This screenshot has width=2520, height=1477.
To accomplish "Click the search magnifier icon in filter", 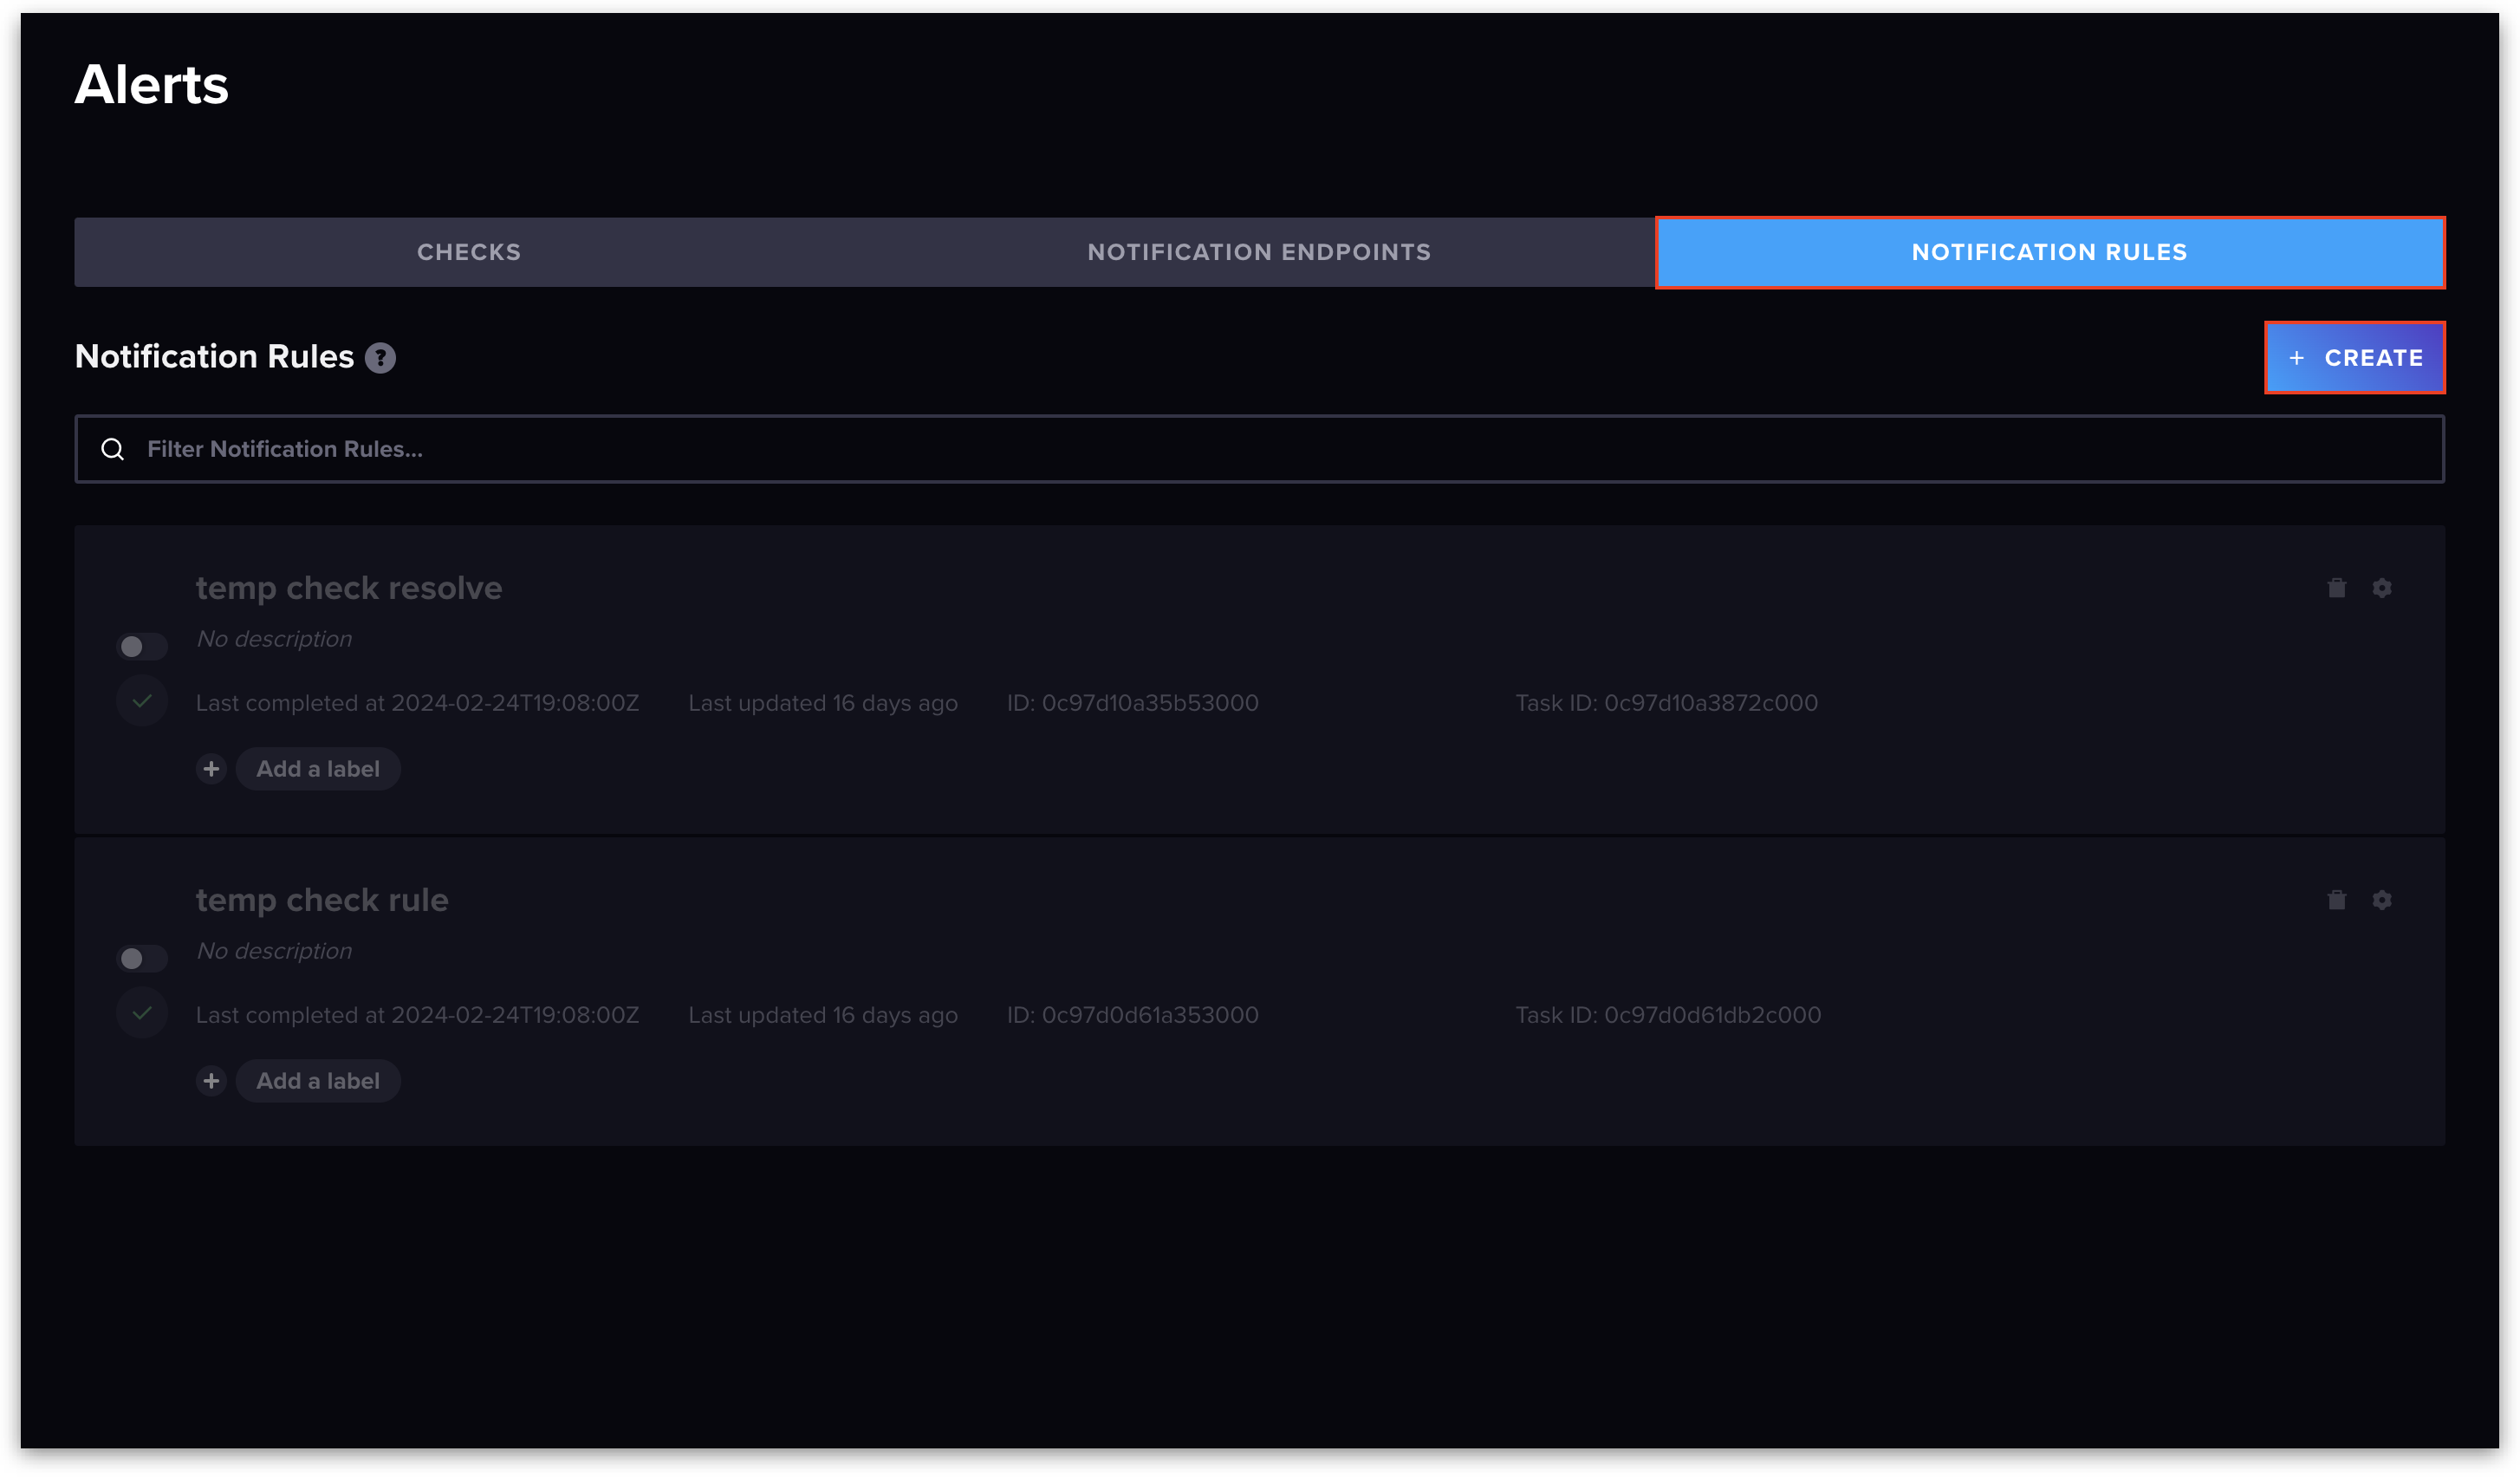I will 113,450.
